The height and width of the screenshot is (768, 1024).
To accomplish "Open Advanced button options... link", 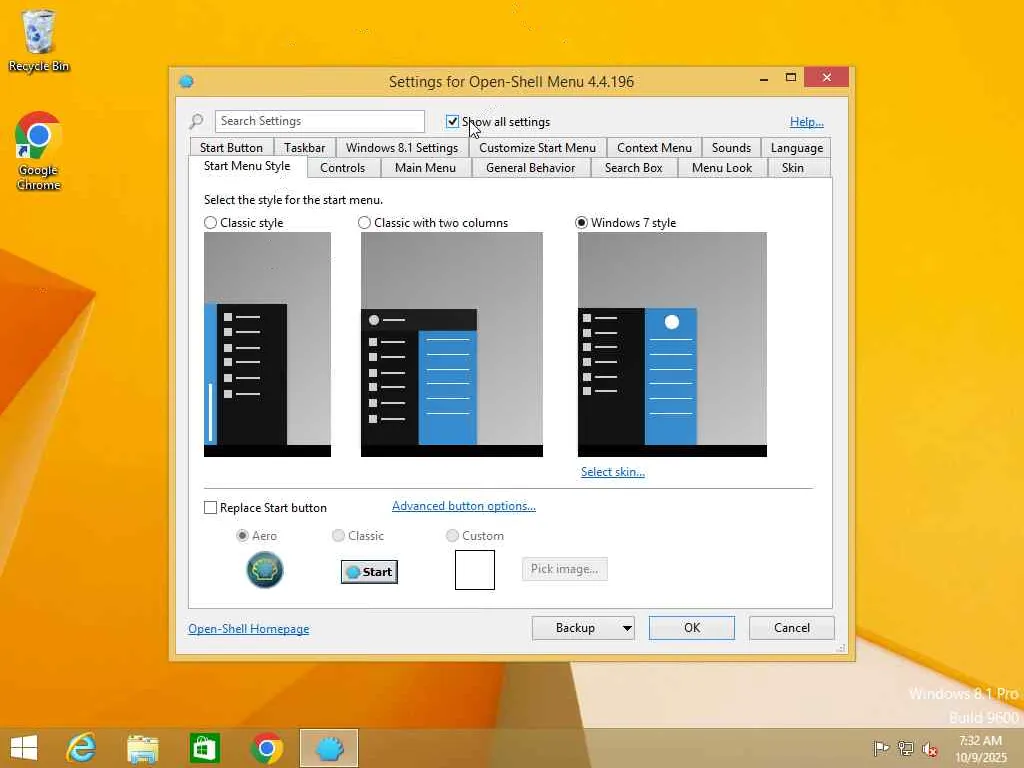I will 464,506.
